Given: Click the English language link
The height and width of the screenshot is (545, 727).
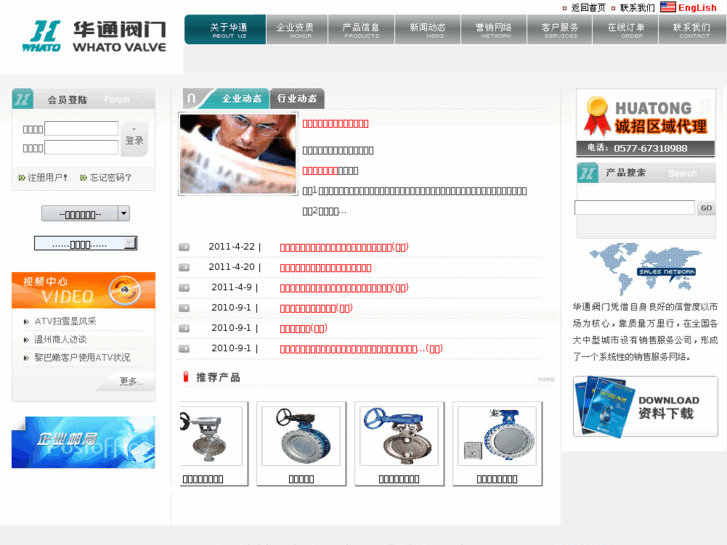Looking at the screenshot, I should (x=697, y=7).
